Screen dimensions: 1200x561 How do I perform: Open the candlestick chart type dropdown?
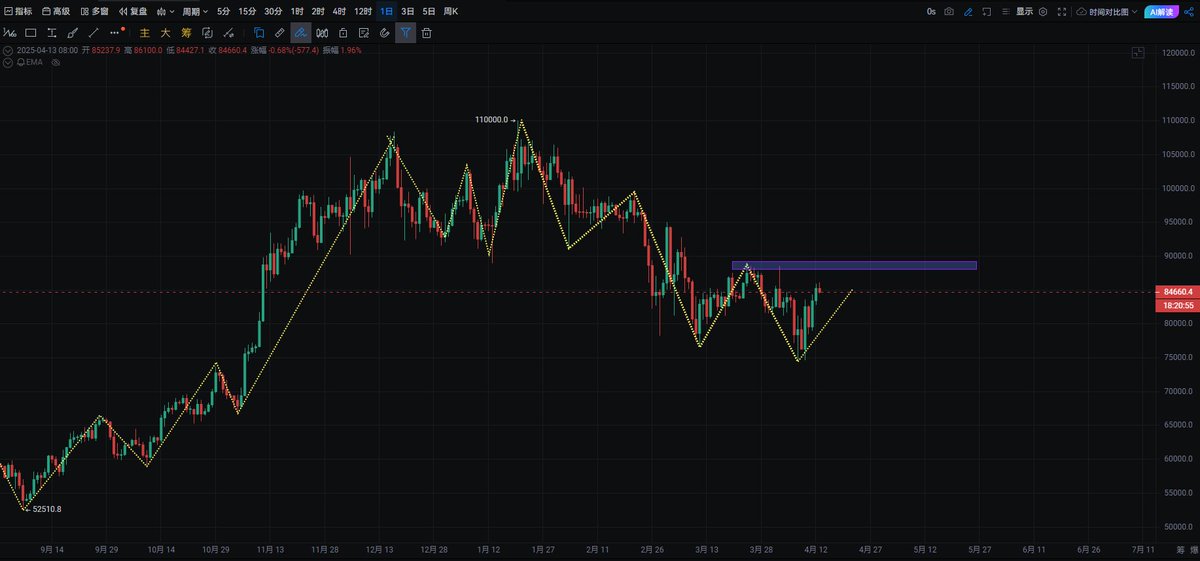click(165, 11)
